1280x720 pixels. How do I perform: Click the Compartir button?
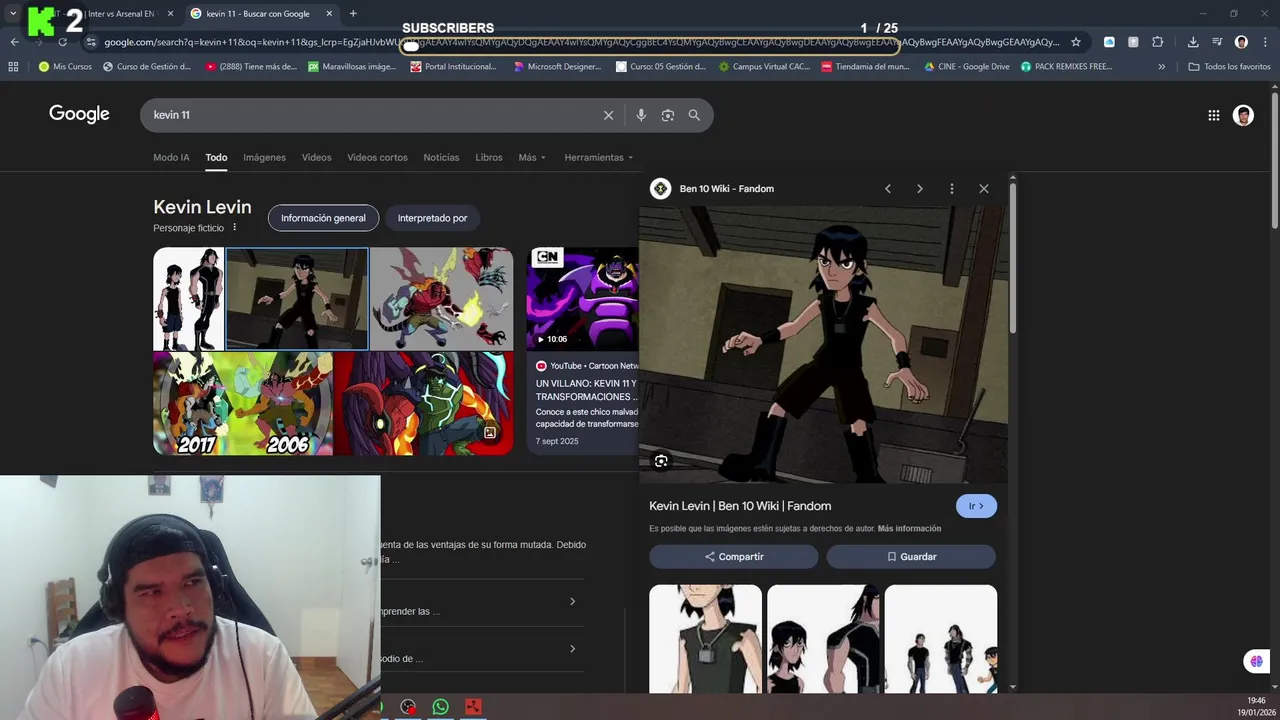point(734,557)
